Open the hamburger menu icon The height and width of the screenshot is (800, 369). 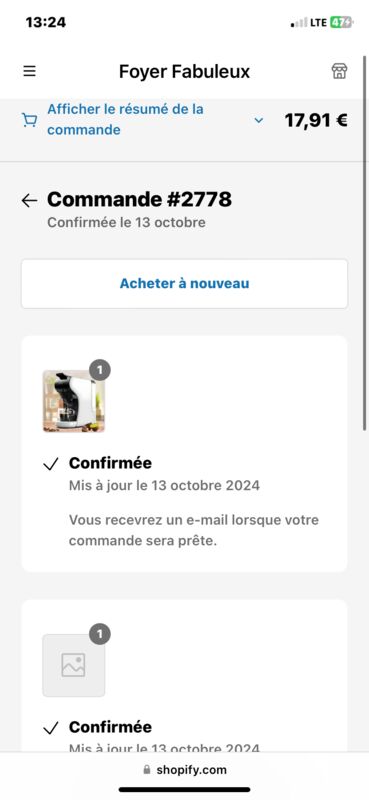pos(30,71)
